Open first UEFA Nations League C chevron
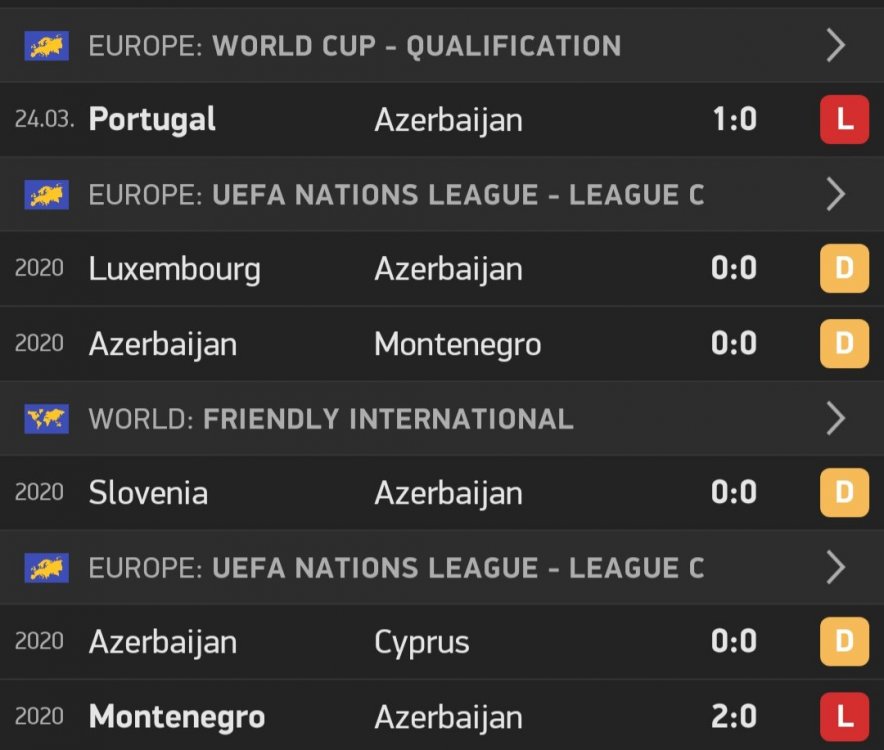The width and height of the screenshot is (884, 750). tap(836, 195)
